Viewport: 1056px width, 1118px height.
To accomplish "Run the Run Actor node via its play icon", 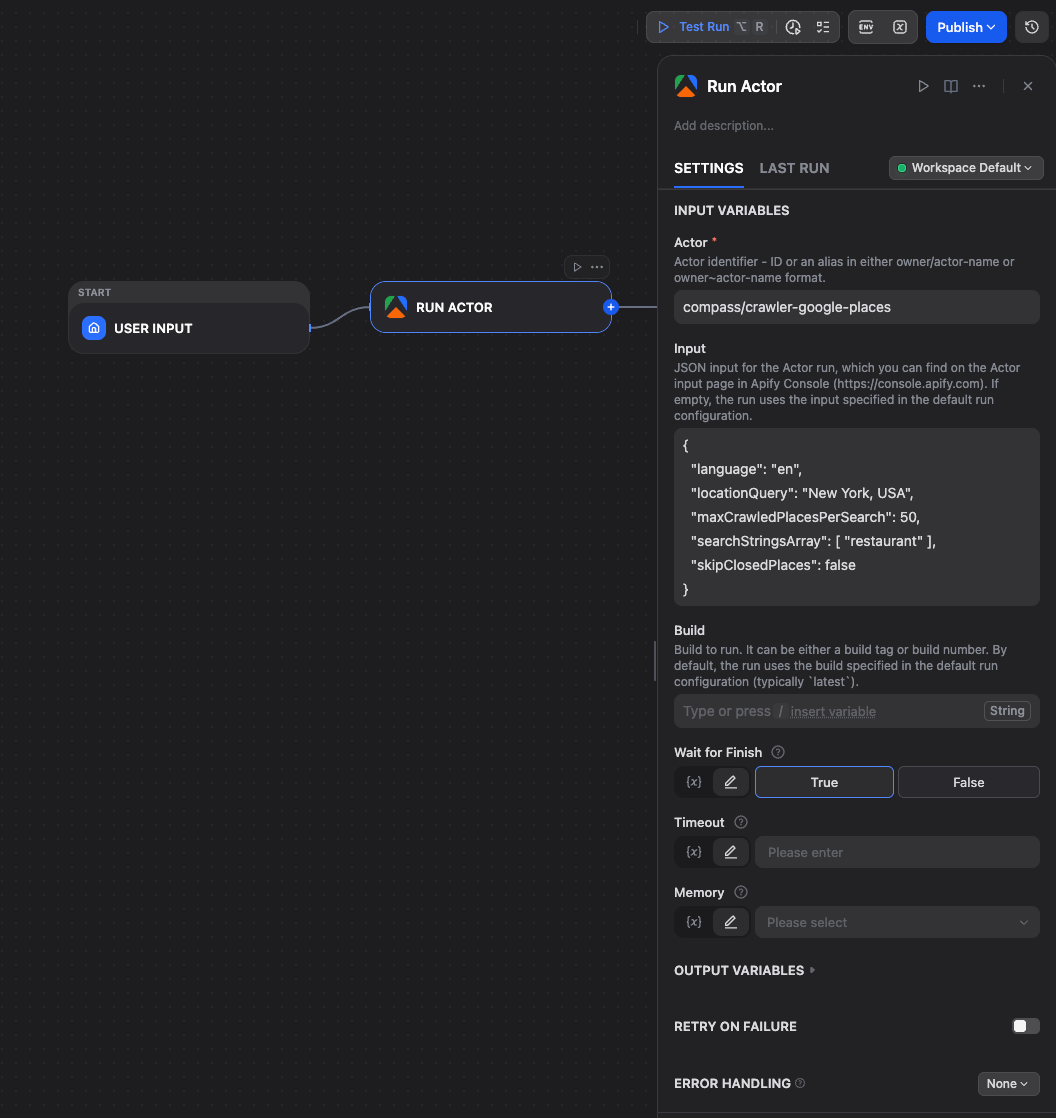I will 923,86.
